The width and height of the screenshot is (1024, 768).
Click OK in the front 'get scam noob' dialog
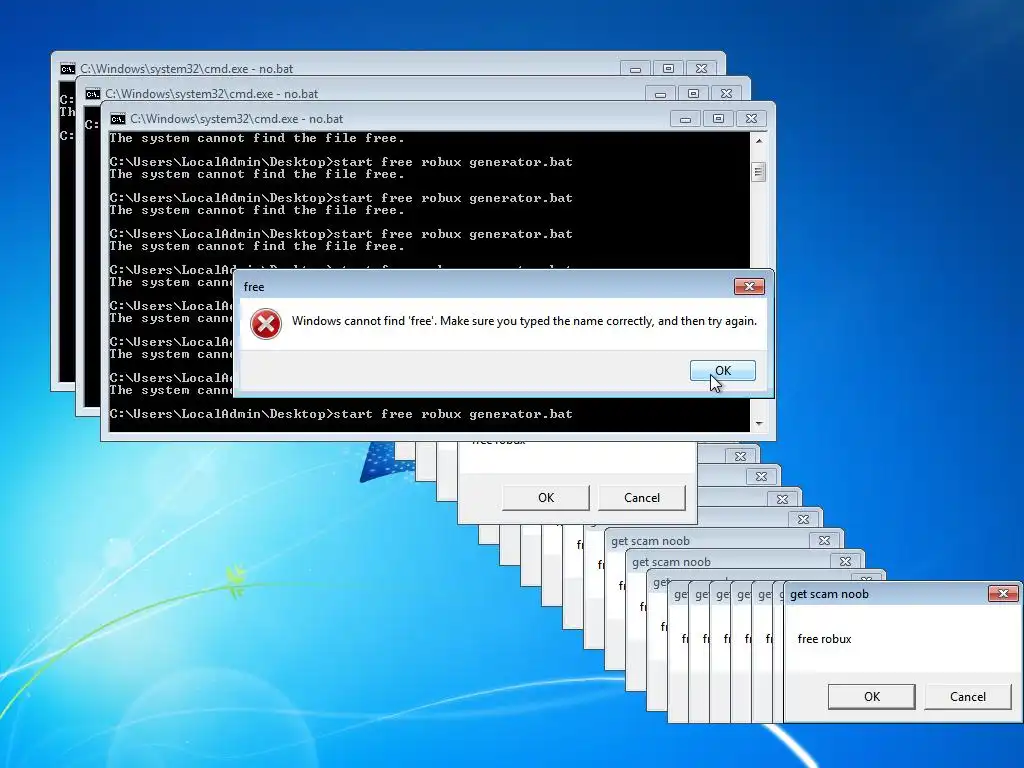tap(871, 696)
